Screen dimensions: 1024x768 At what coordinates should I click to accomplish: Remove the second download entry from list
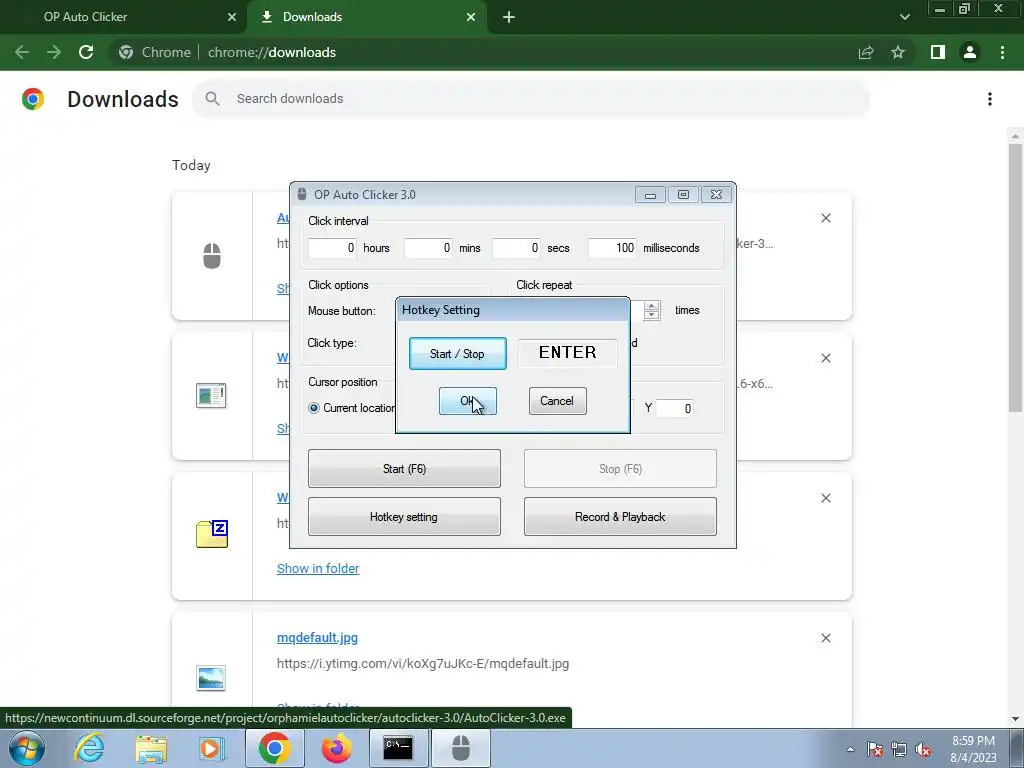pos(825,358)
